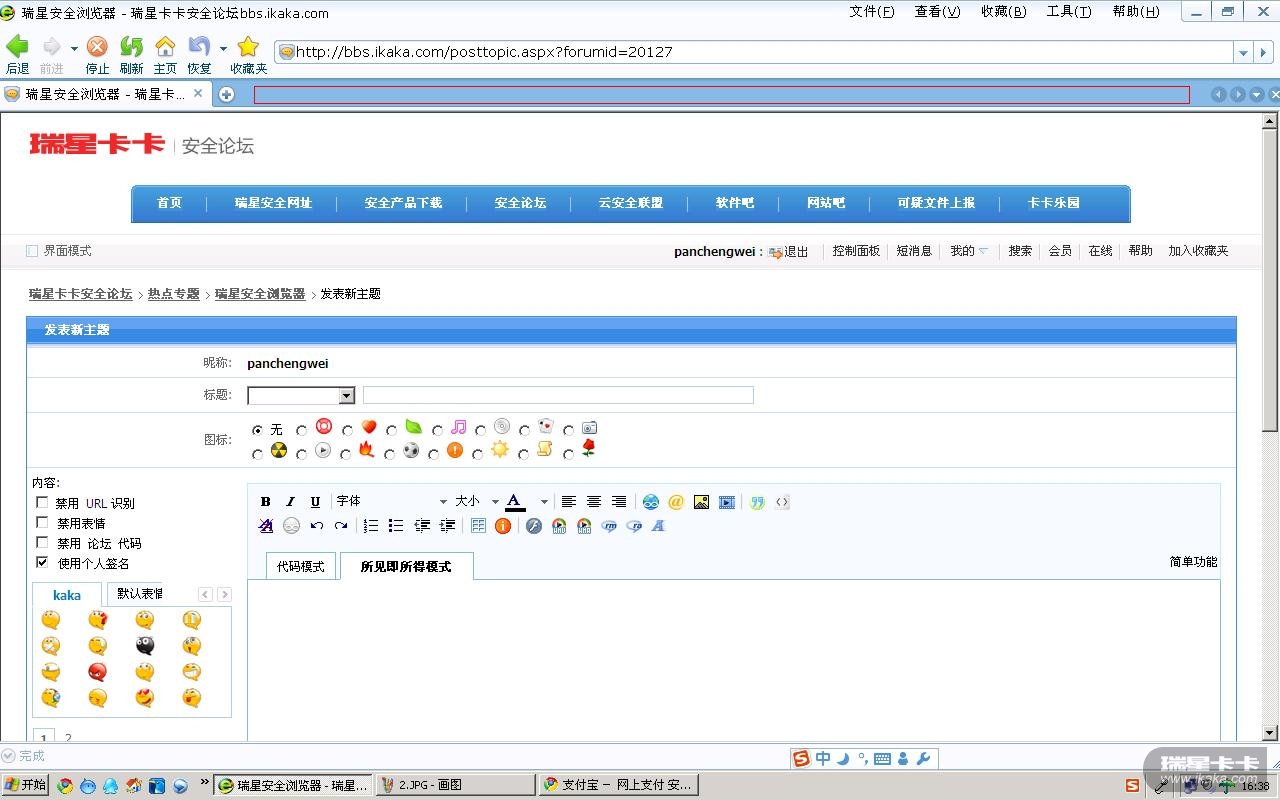Click the redo arrow in the editor toolbar
The image size is (1280, 800).
pos(341,526)
